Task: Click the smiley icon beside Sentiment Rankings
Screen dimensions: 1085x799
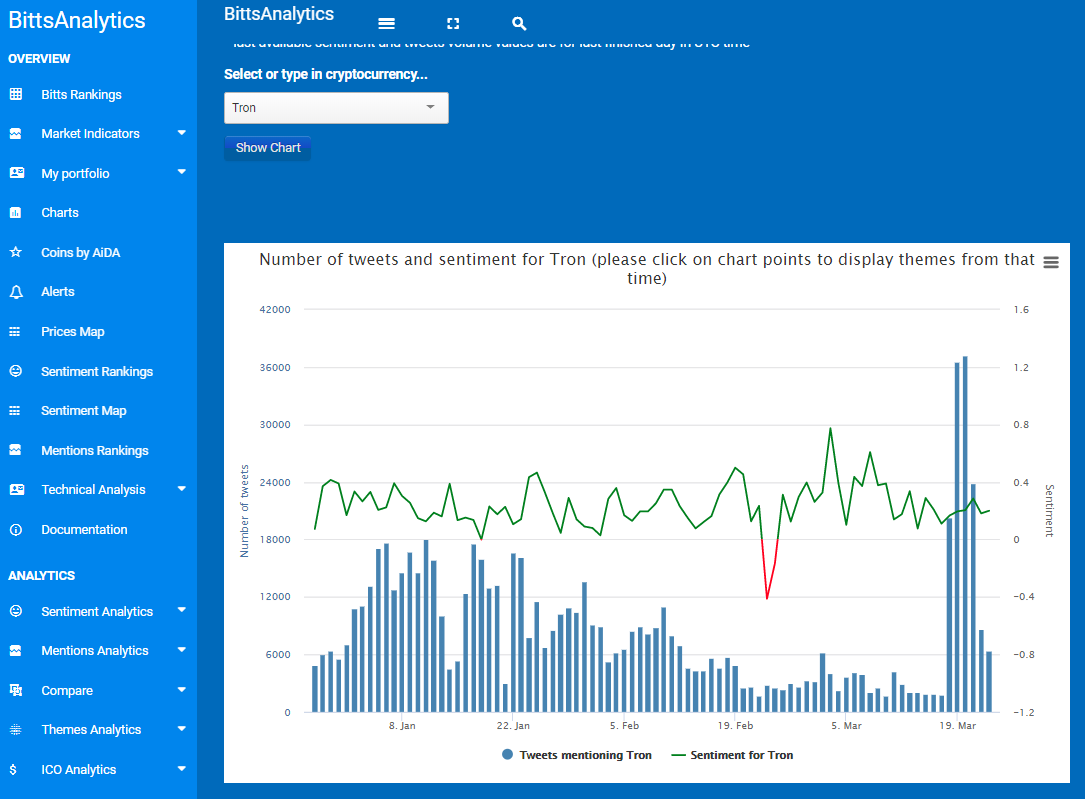Action: tap(16, 371)
